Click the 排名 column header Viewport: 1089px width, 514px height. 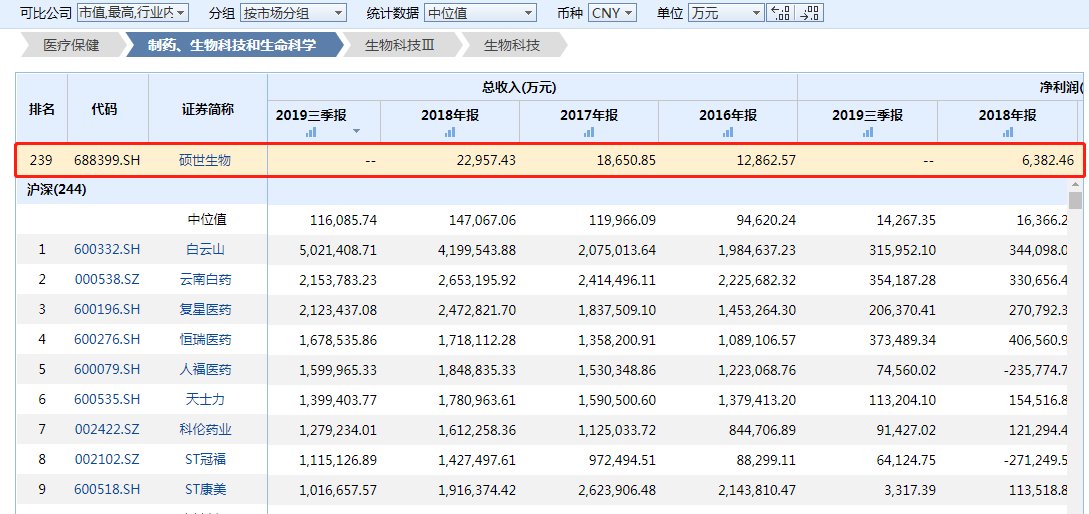pyautogui.click(x=42, y=109)
